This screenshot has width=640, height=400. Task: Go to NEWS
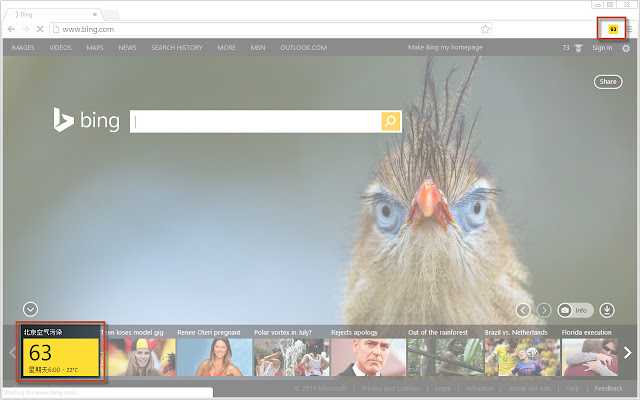click(127, 48)
